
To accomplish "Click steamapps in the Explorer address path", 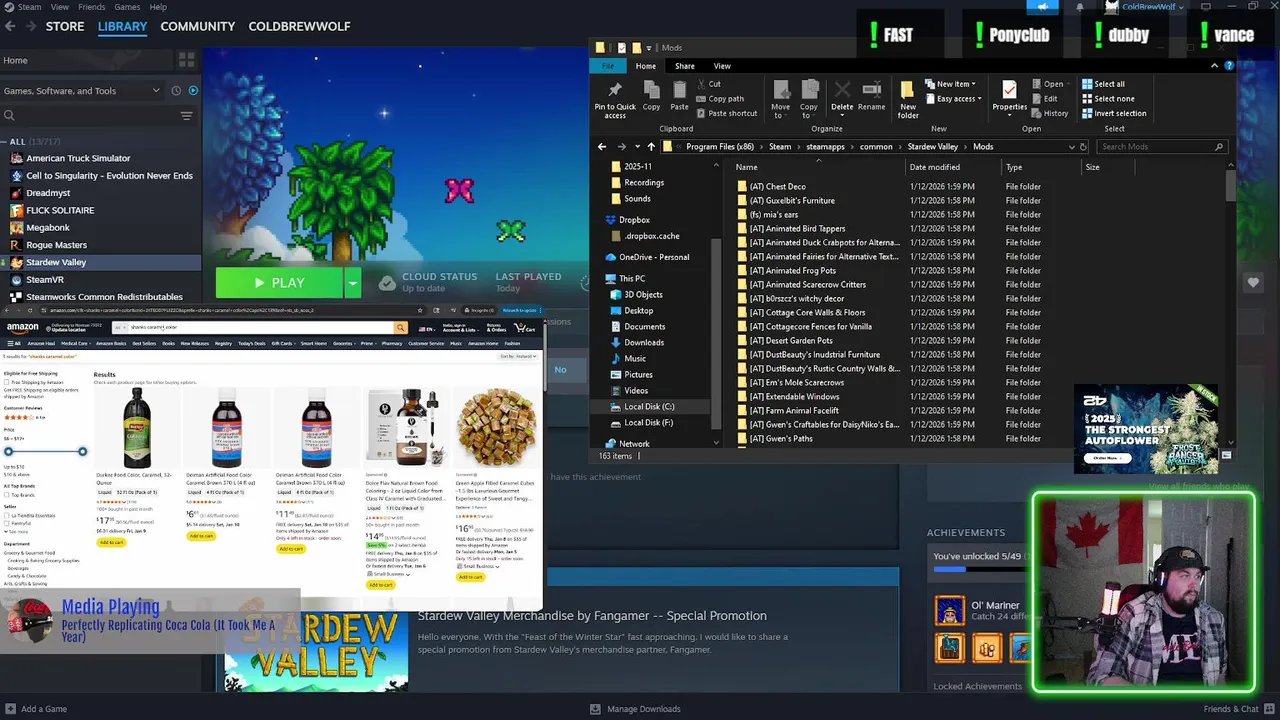I will point(825,147).
